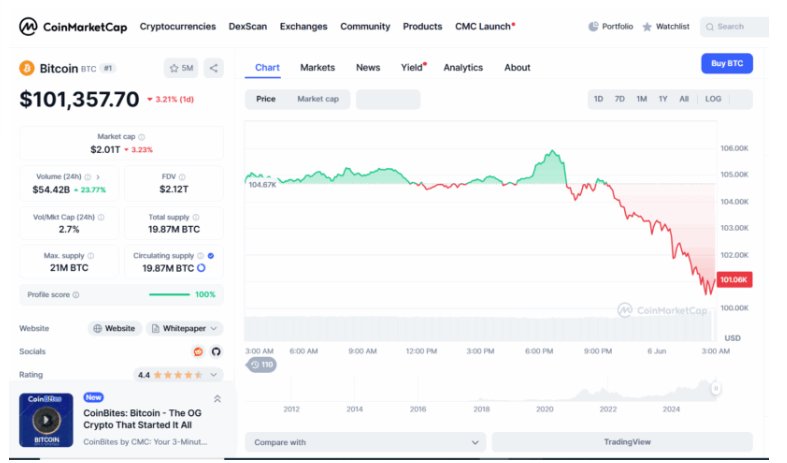Open the Community menu
Image resolution: width=787 pixels, height=463 pixels.
click(365, 27)
